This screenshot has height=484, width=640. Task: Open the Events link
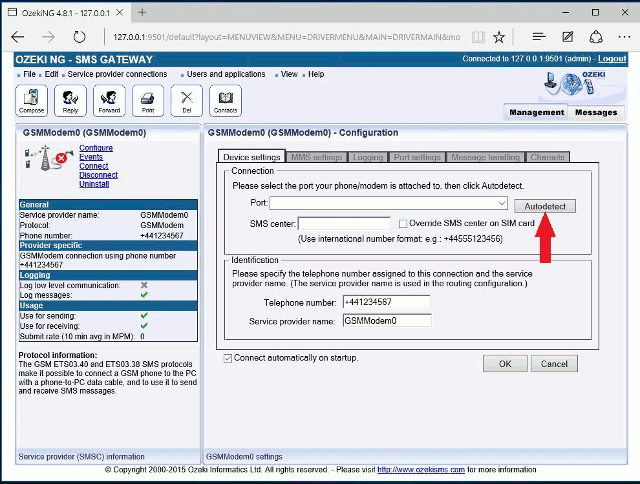point(91,157)
